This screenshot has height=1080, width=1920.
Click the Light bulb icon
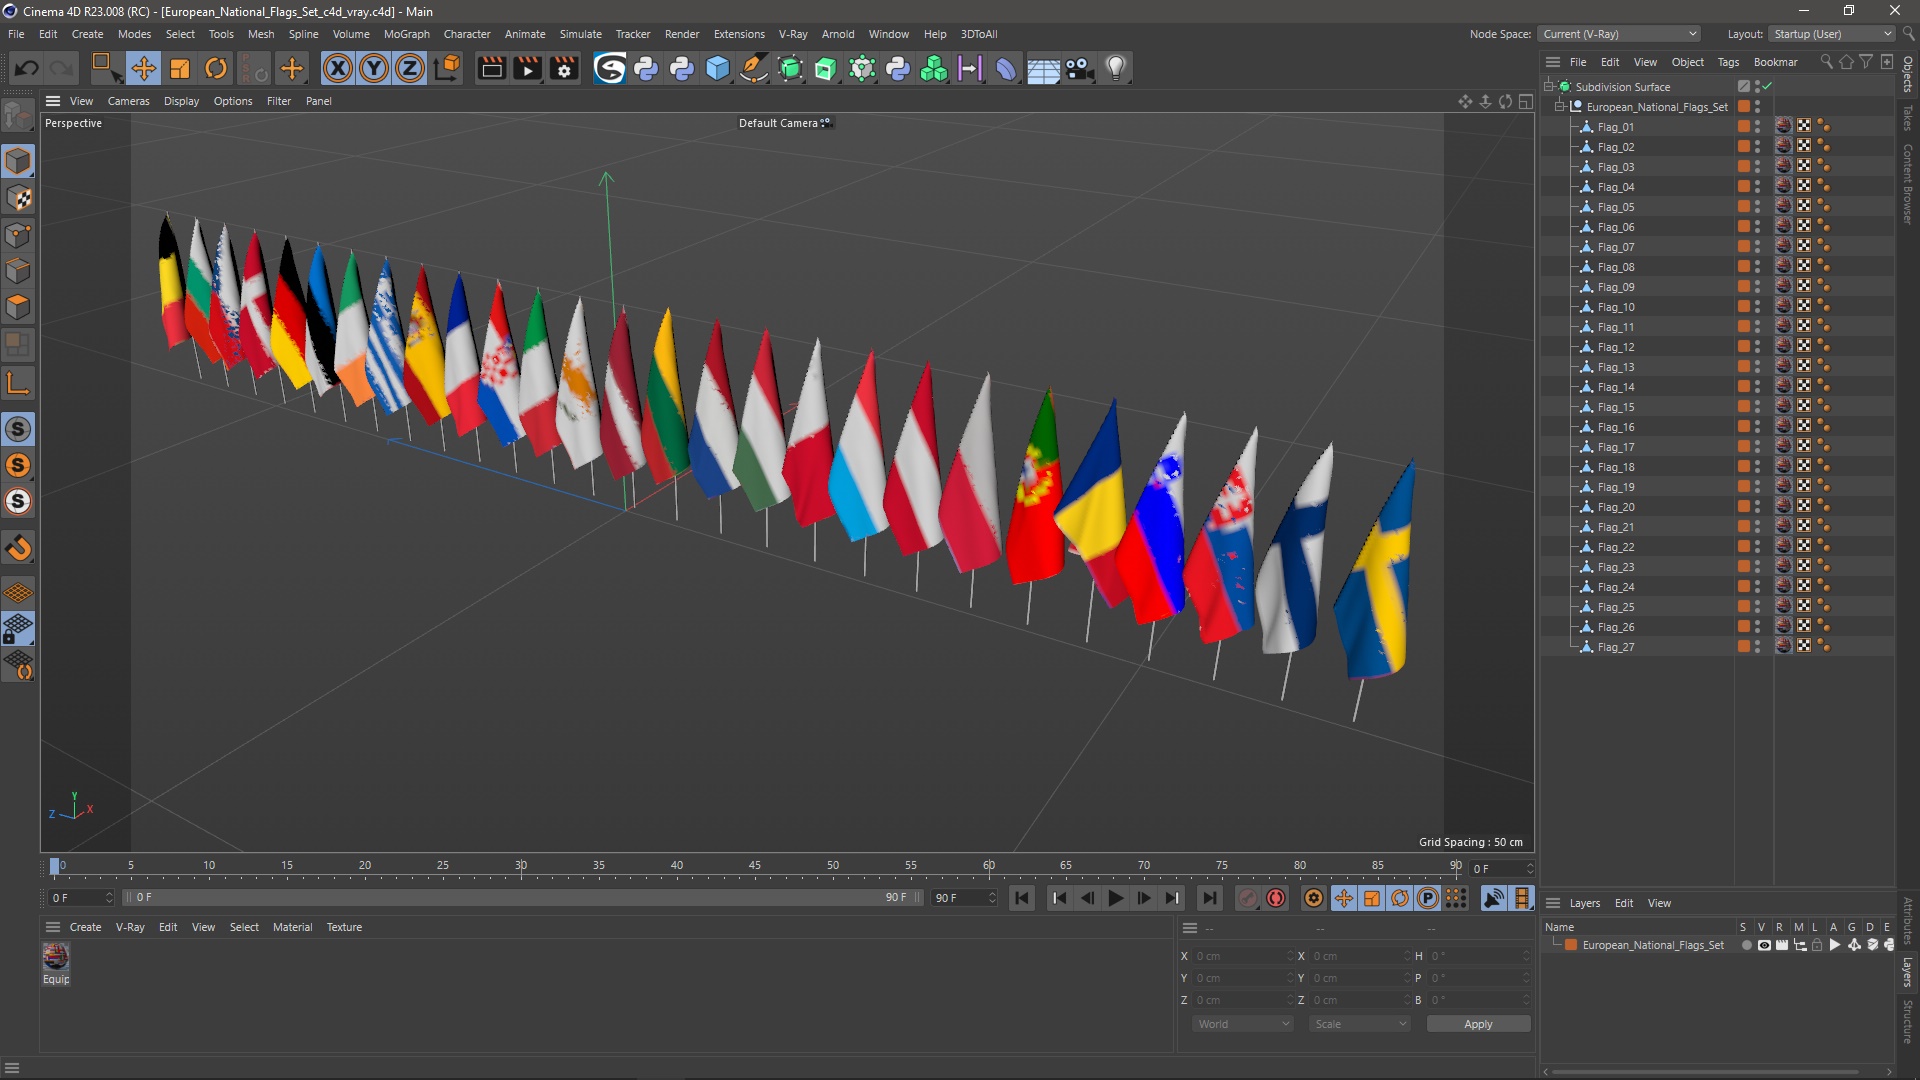pos(1116,68)
